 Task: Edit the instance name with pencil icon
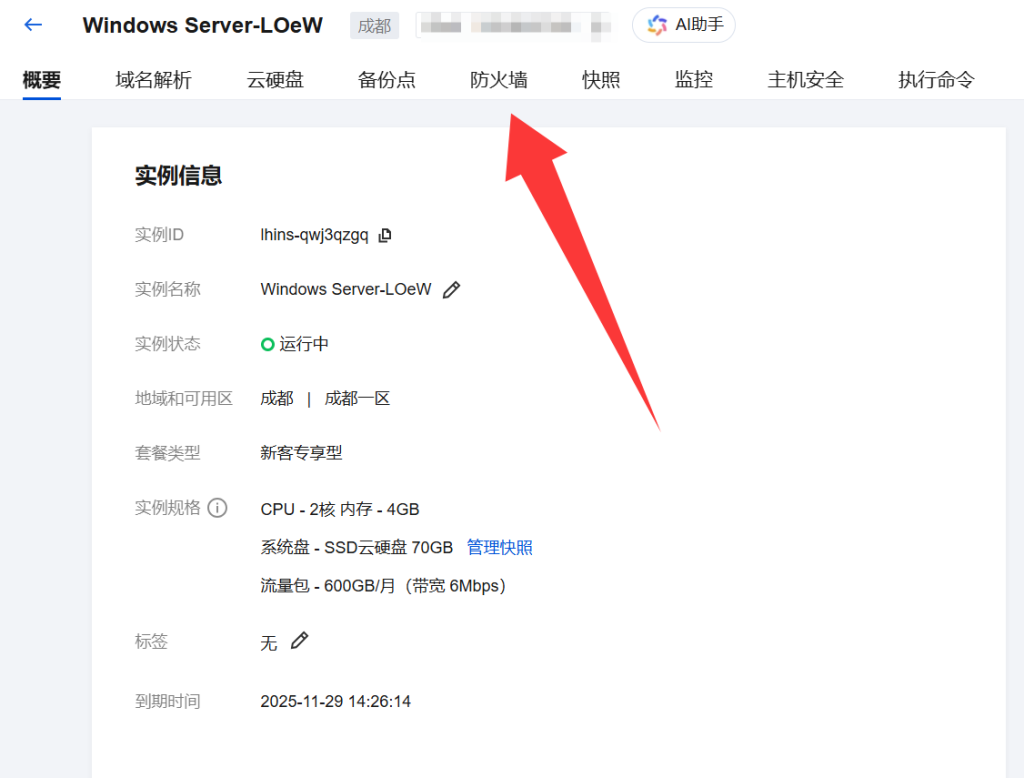pyautogui.click(x=451, y=290)
